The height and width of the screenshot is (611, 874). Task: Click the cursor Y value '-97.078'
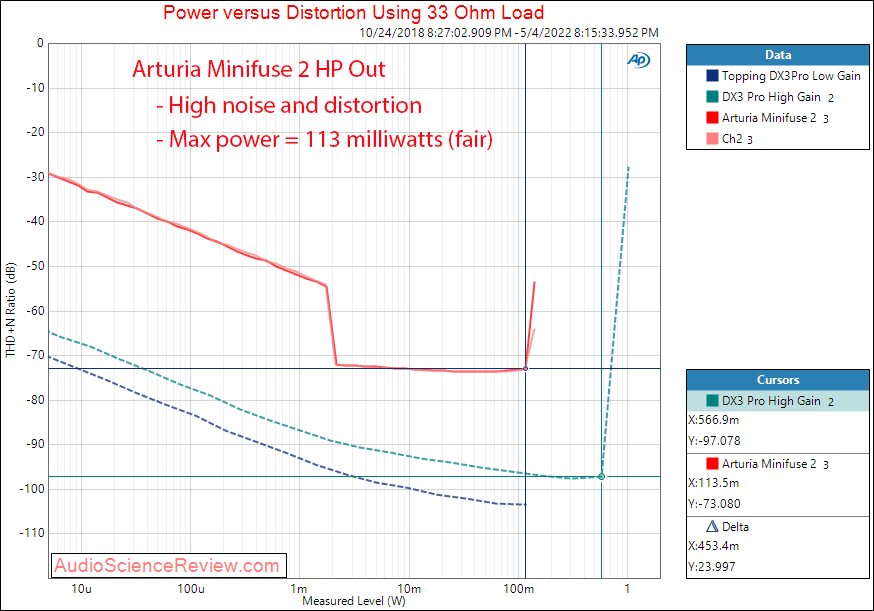[x=715, y=441]
